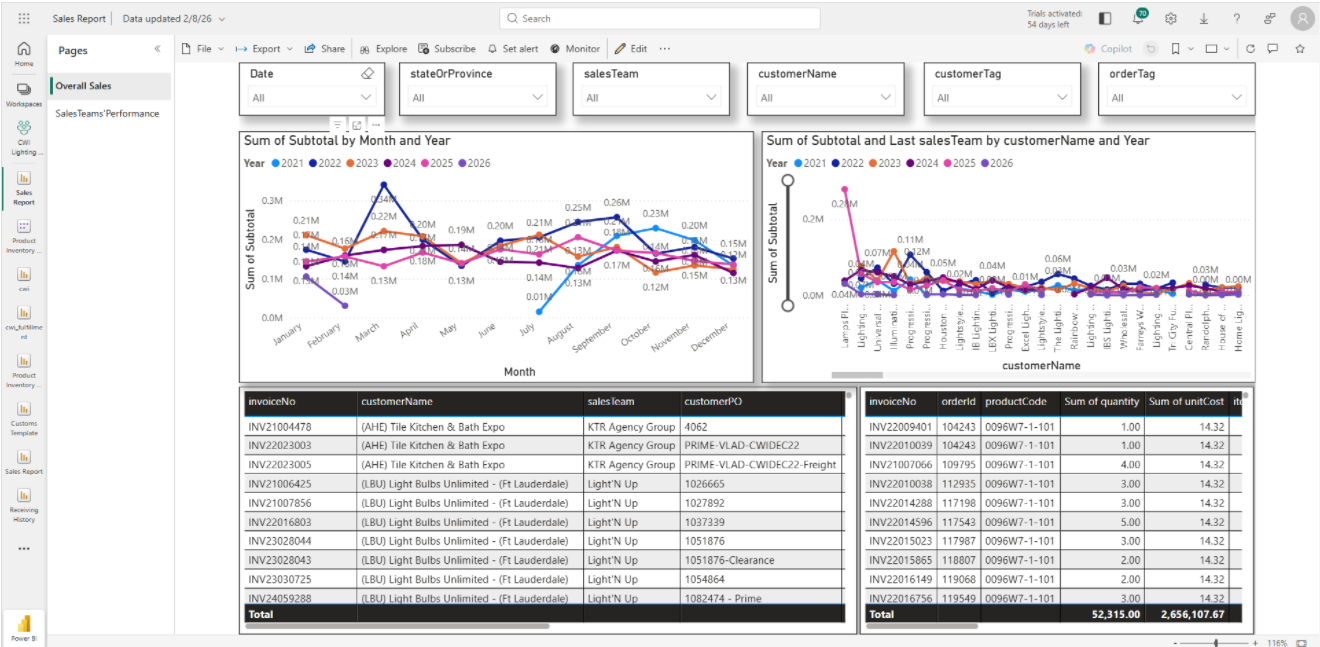Click the download arrow icon in header
Viewport: 1320px width, 647px height.
(x=1204, y=18)
